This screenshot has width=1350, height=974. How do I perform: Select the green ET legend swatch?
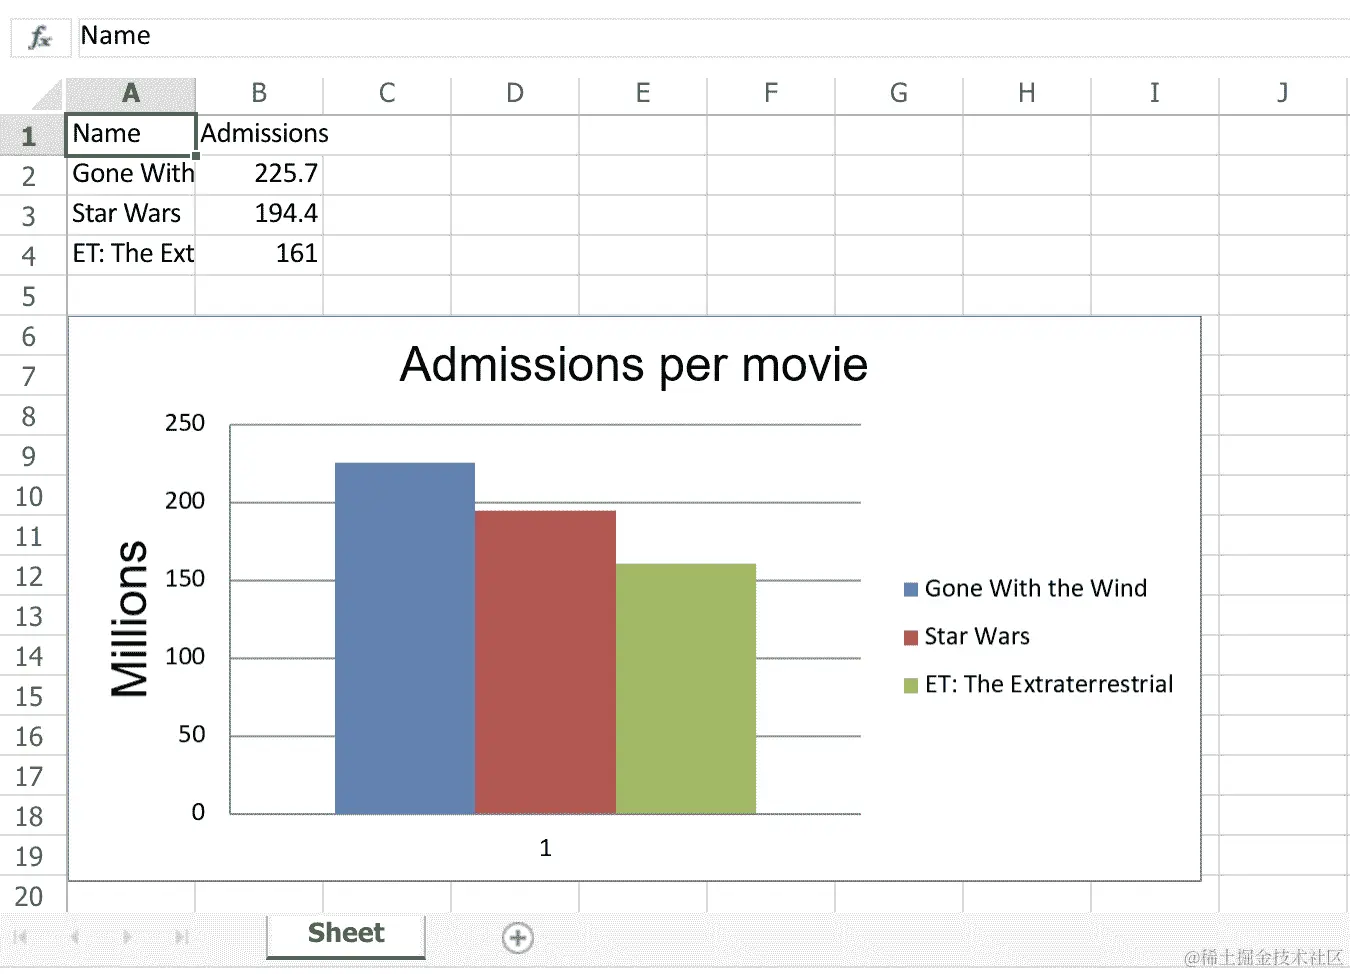(x=911, y=685)
